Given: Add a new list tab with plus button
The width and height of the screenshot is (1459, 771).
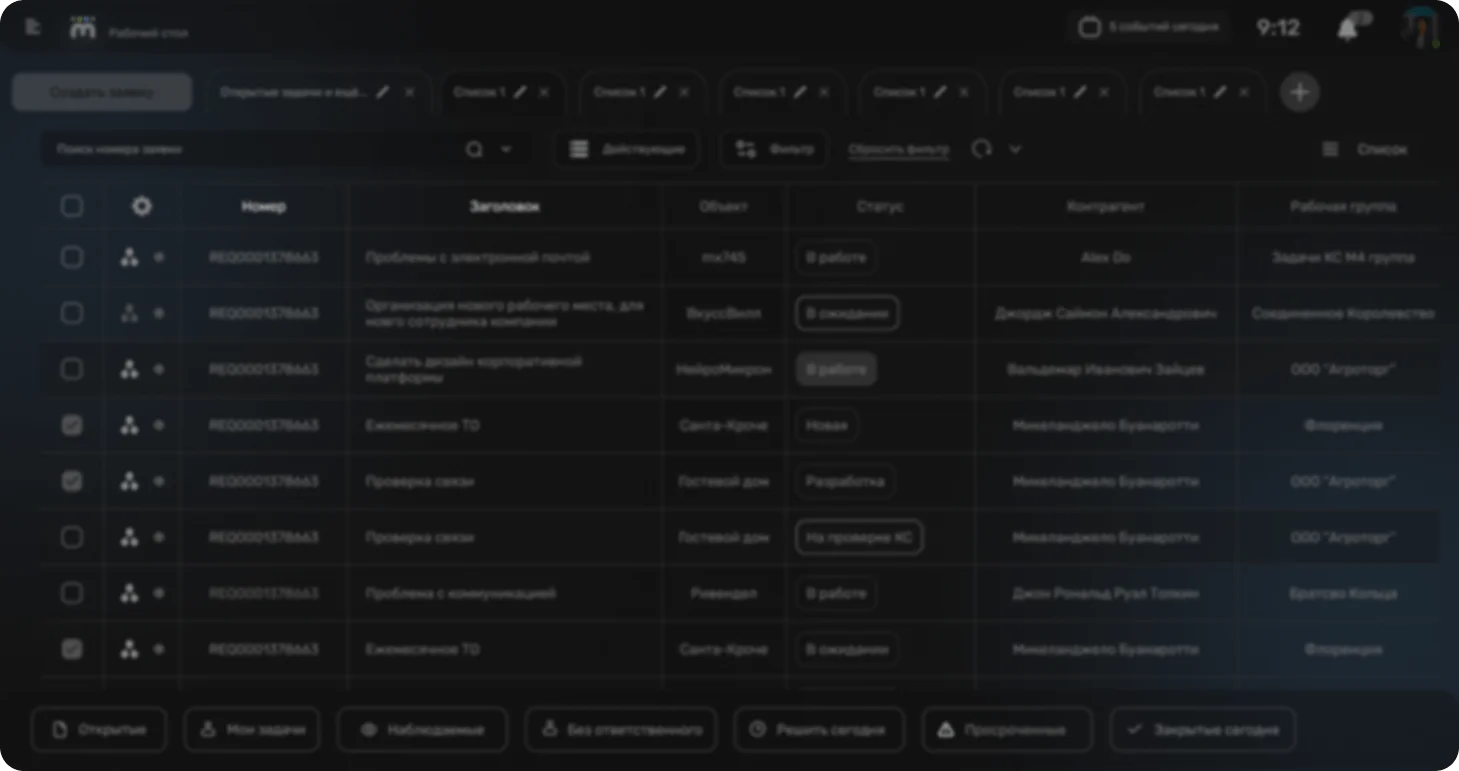Looking at the screenshot, I should pyautogui.click(x=1299, y=92).
